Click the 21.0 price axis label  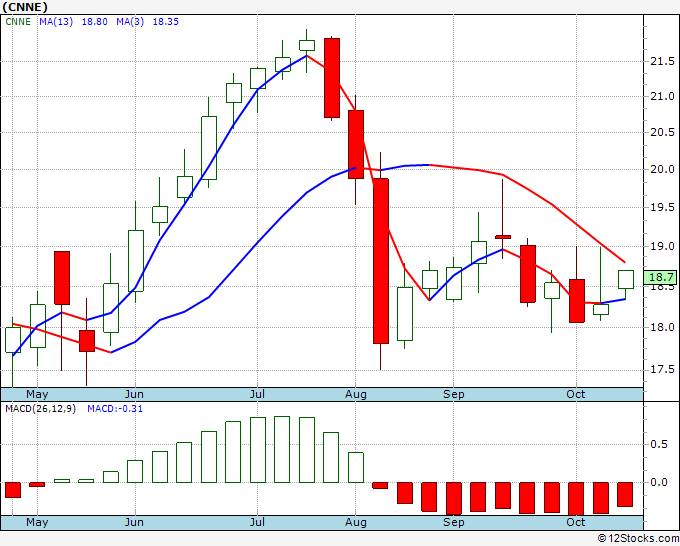tap(662, 96)
